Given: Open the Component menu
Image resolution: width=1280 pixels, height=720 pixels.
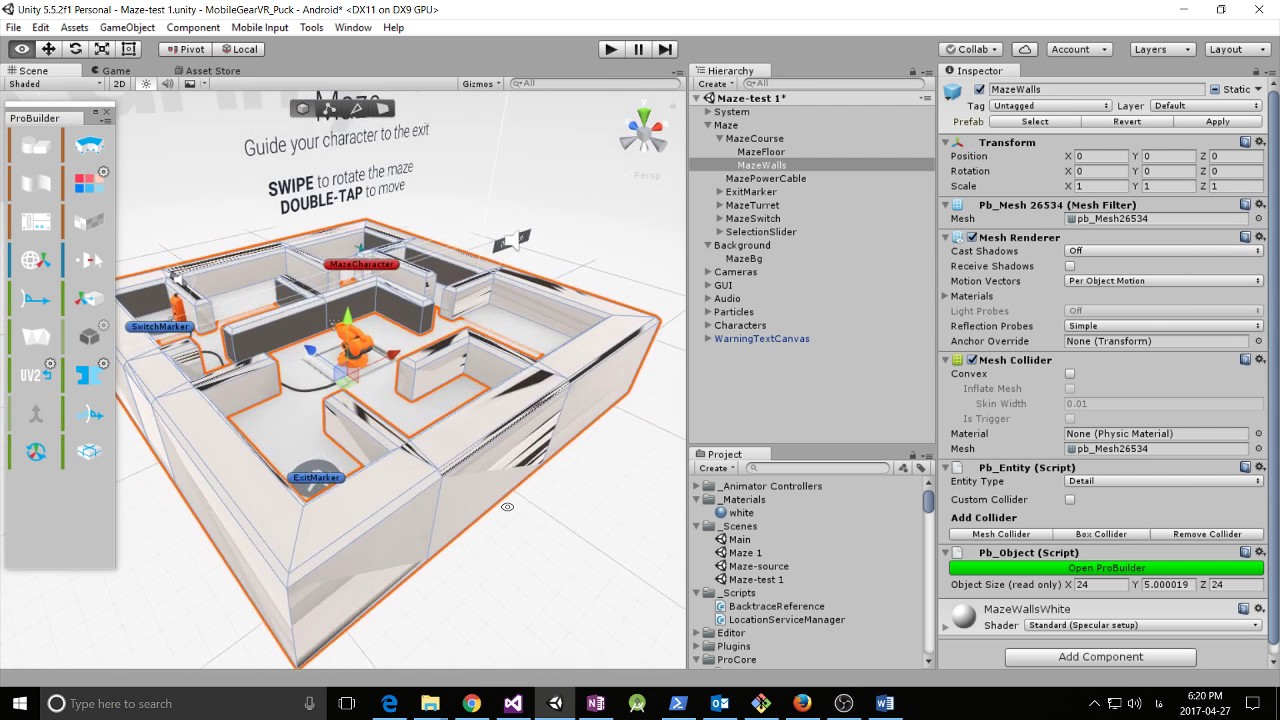Looking at the screenshot, I should coord(193,27).
